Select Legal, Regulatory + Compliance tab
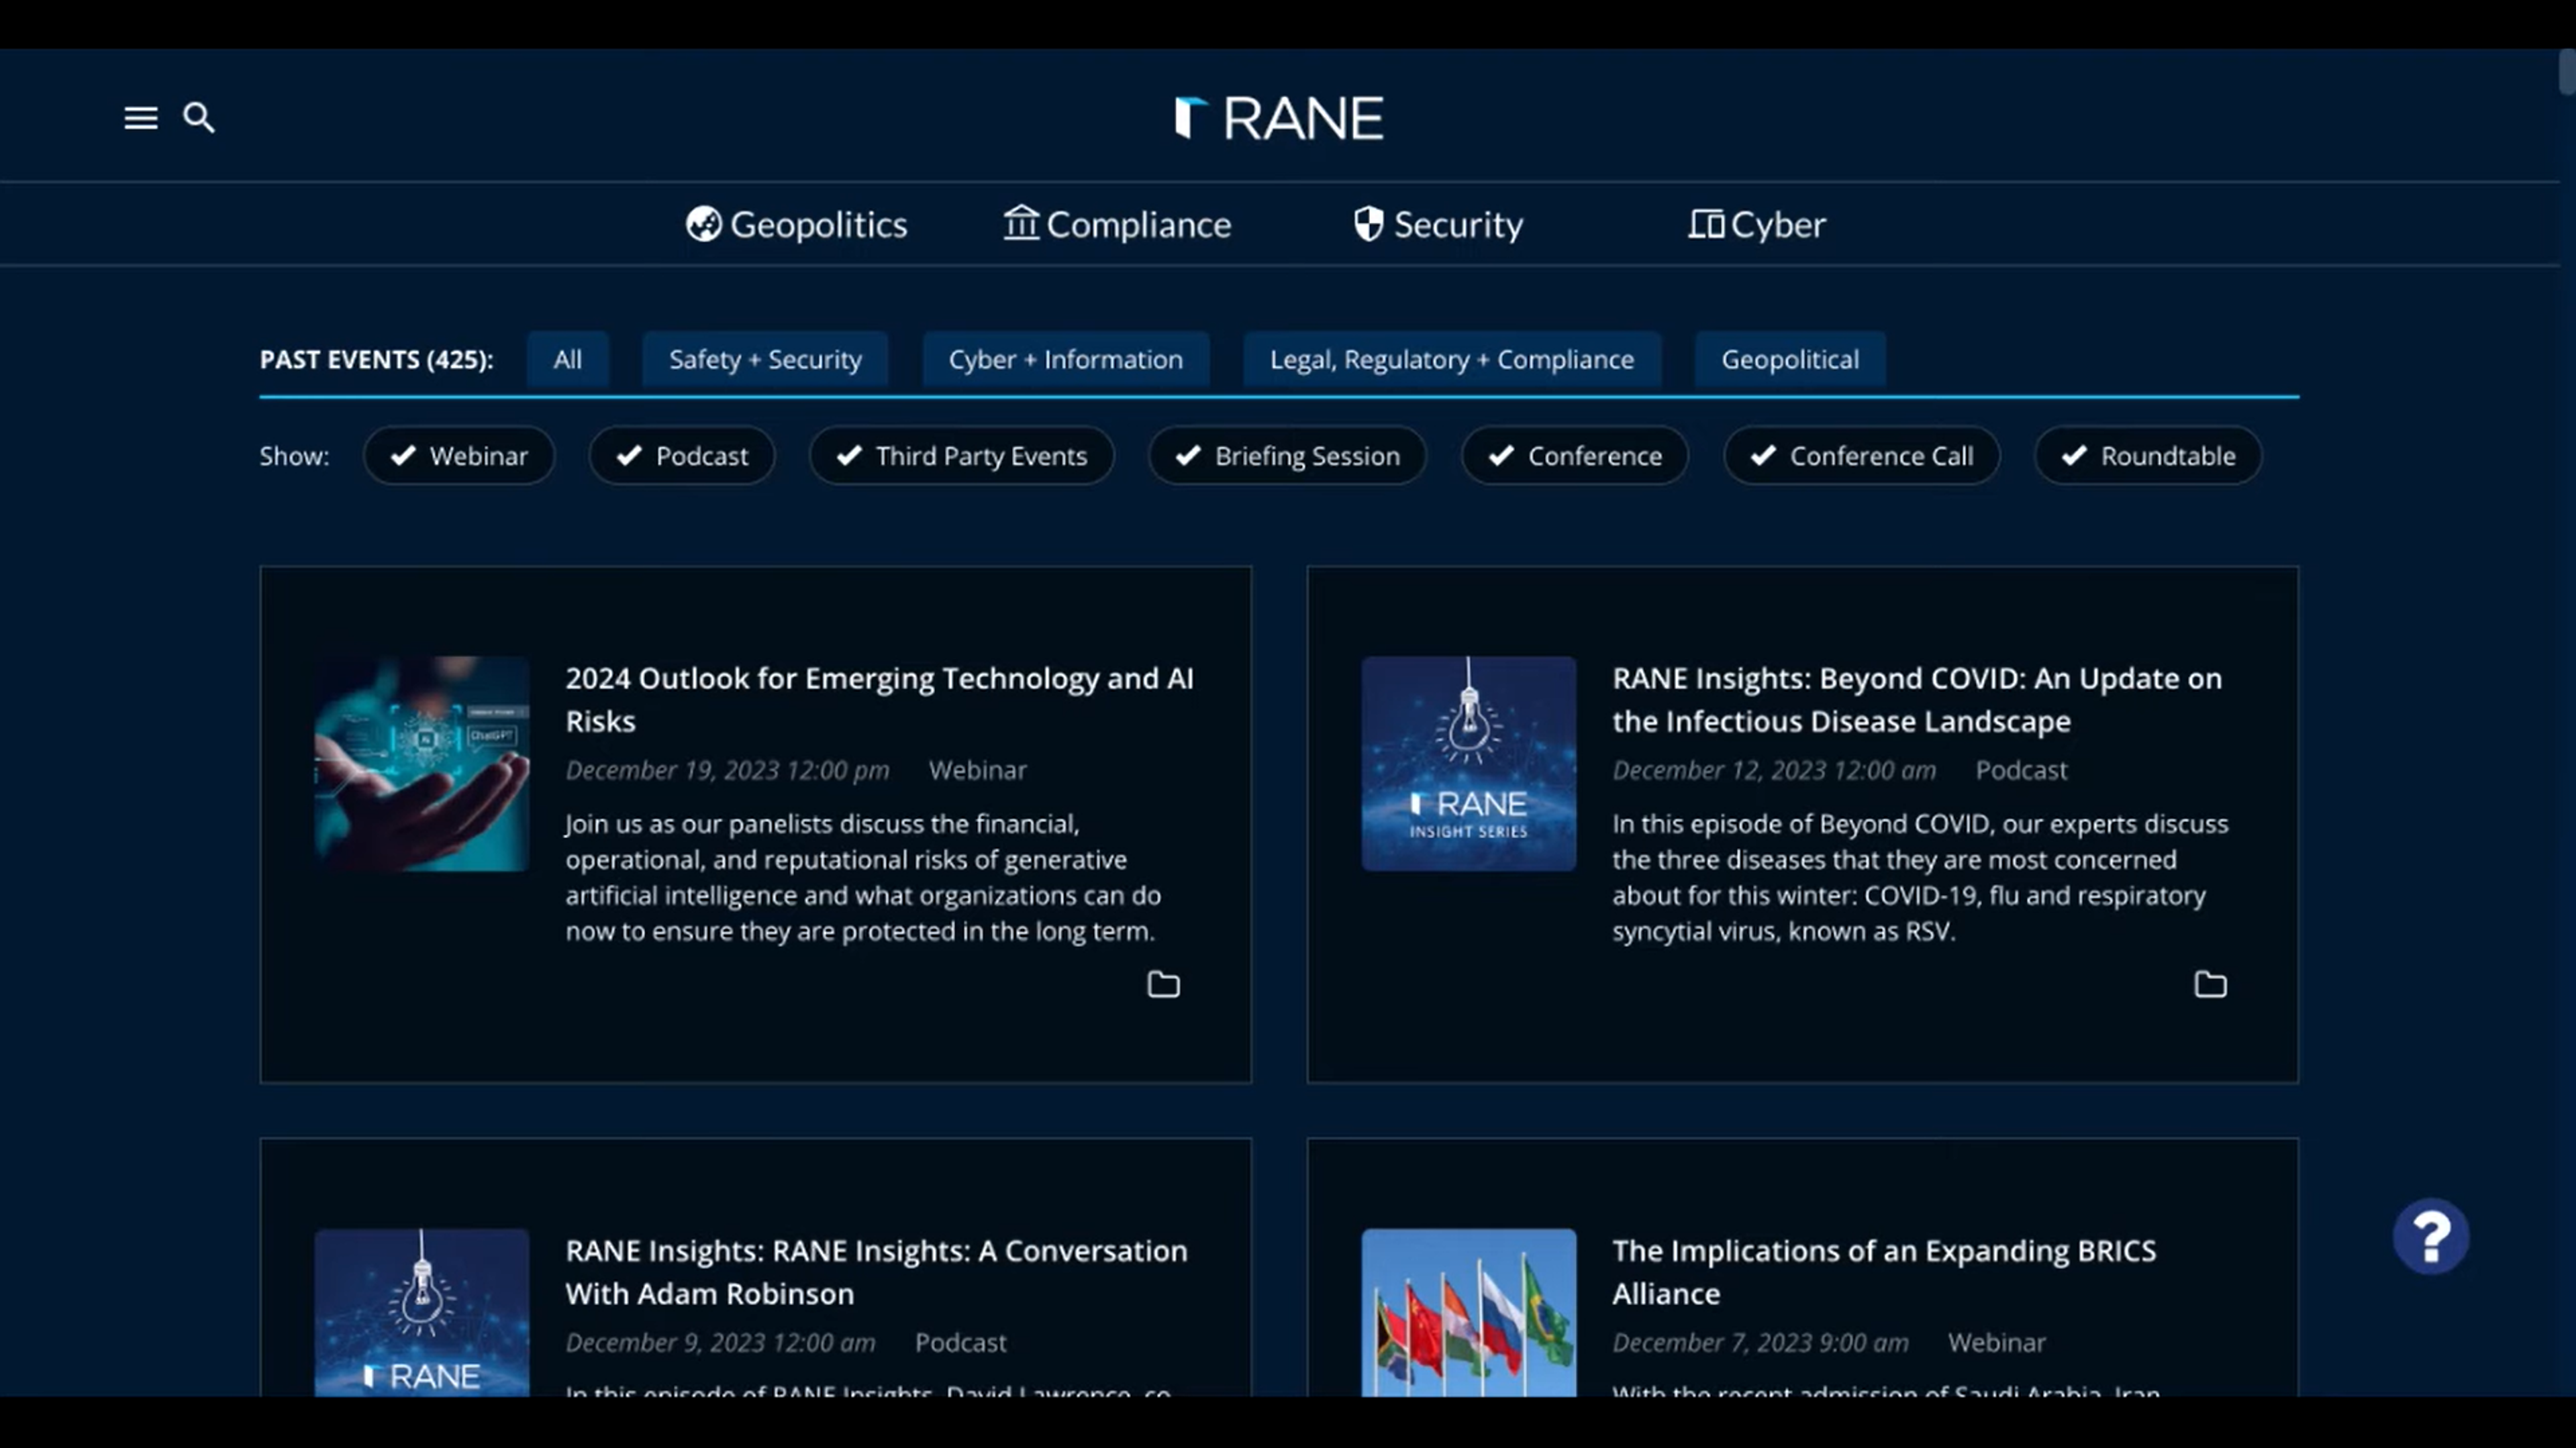This screenshot has width=2576, height=1448. 1451,359
